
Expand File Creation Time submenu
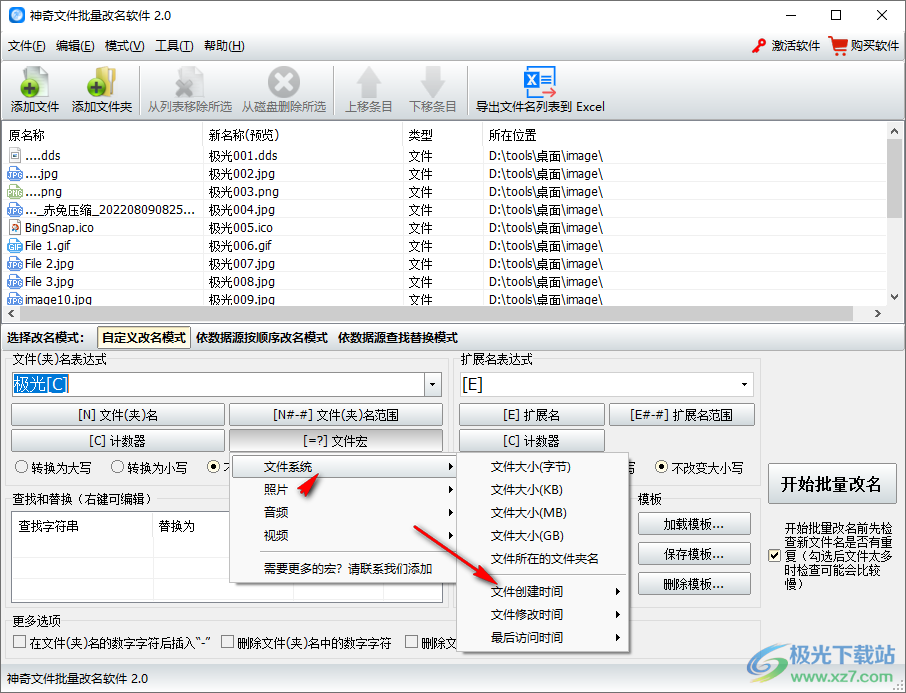coord(543,591)
